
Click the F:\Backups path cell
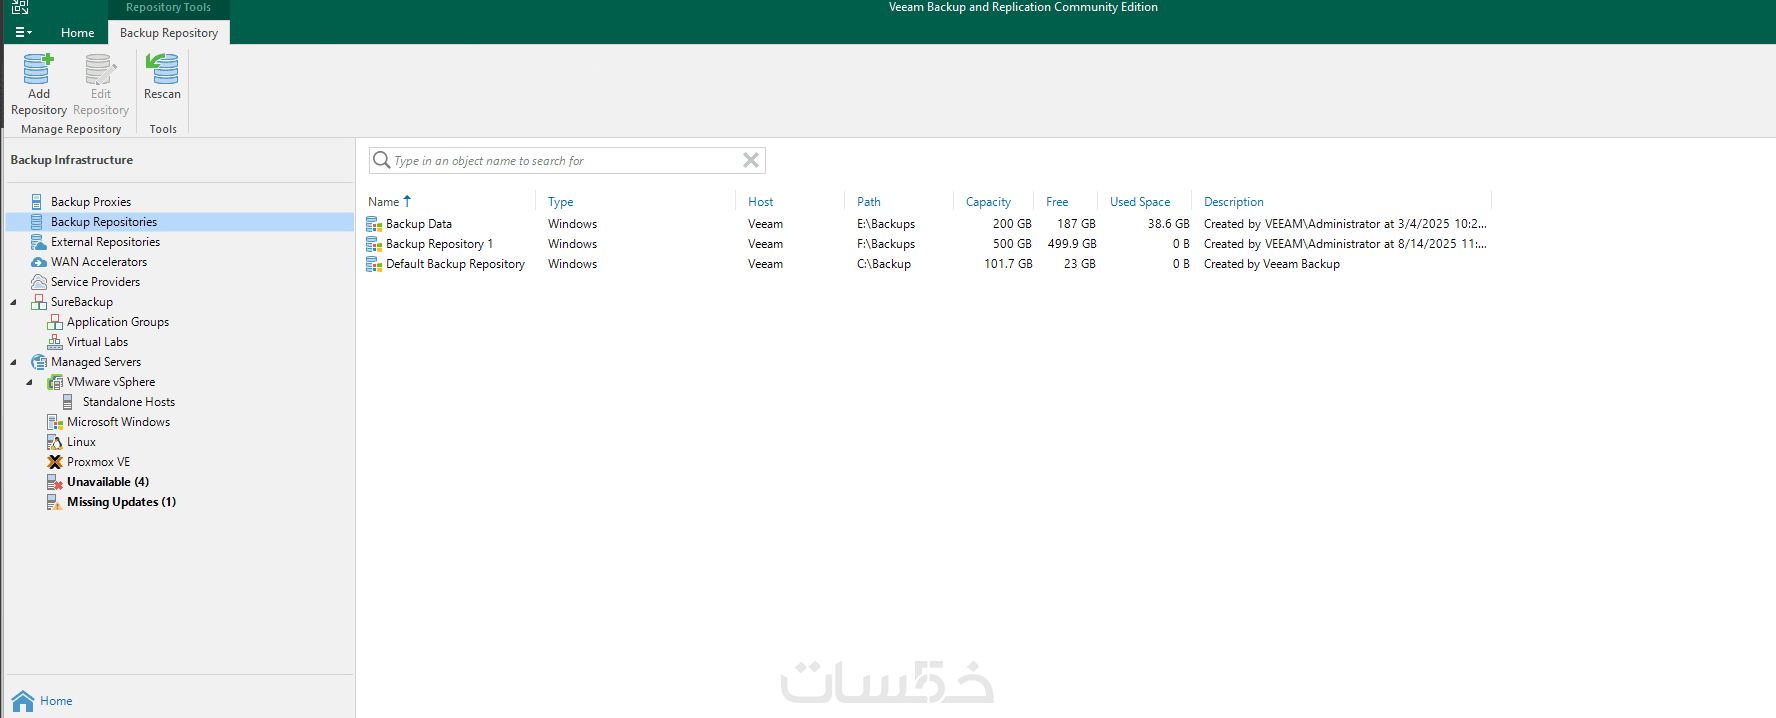886,244
